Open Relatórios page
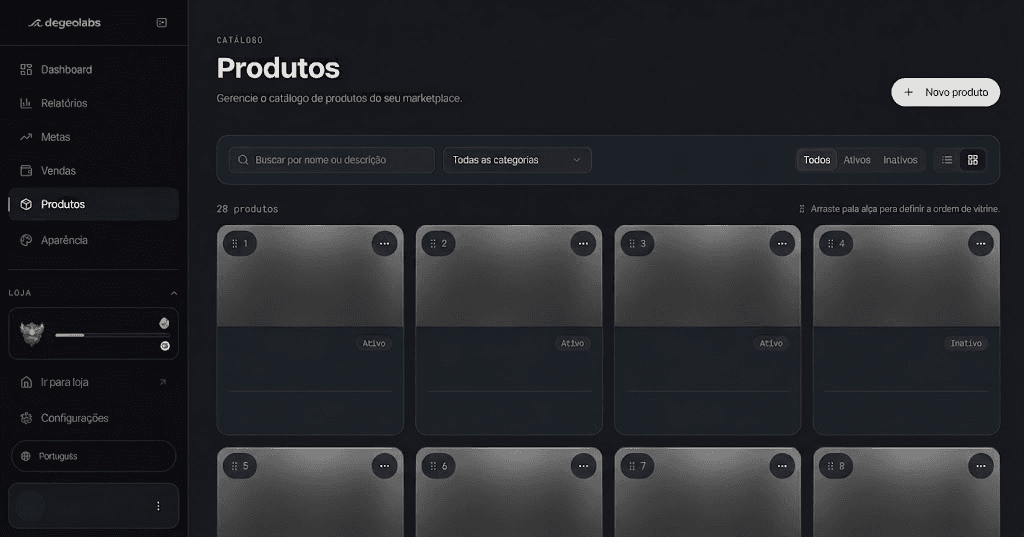Image resolution: width=1024 pixels, height=537 pixels. point(93,103)
